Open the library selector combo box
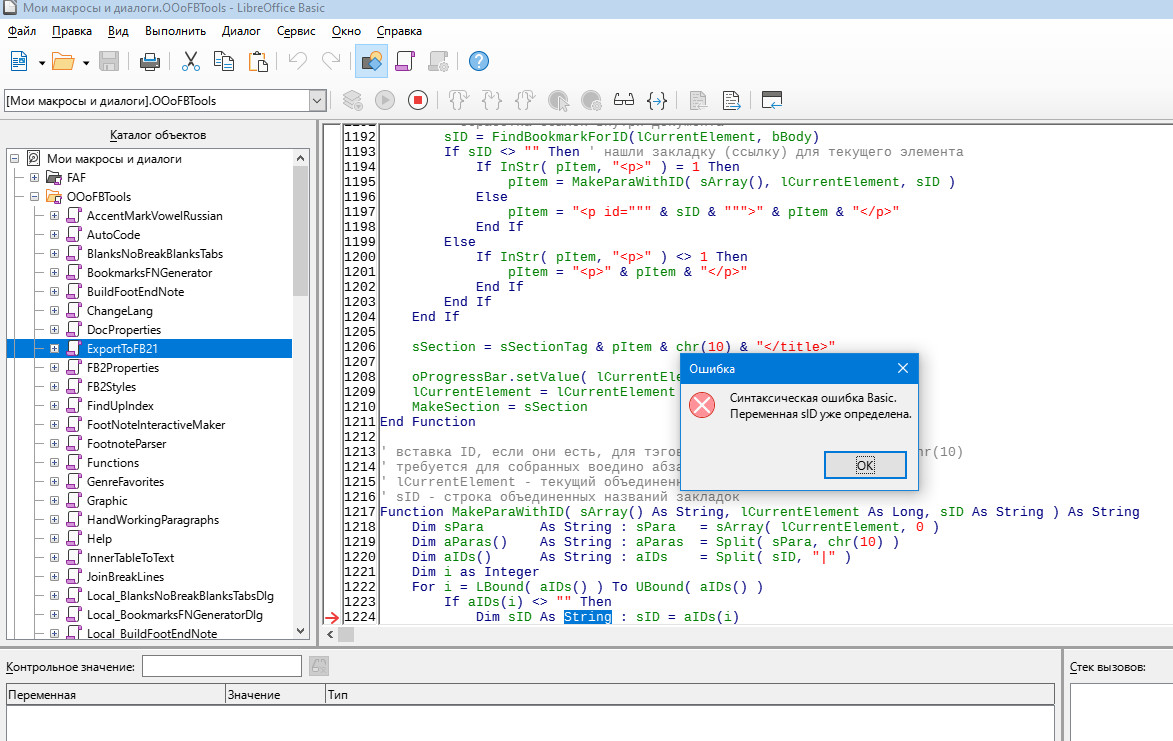 (x=165, y=101)
